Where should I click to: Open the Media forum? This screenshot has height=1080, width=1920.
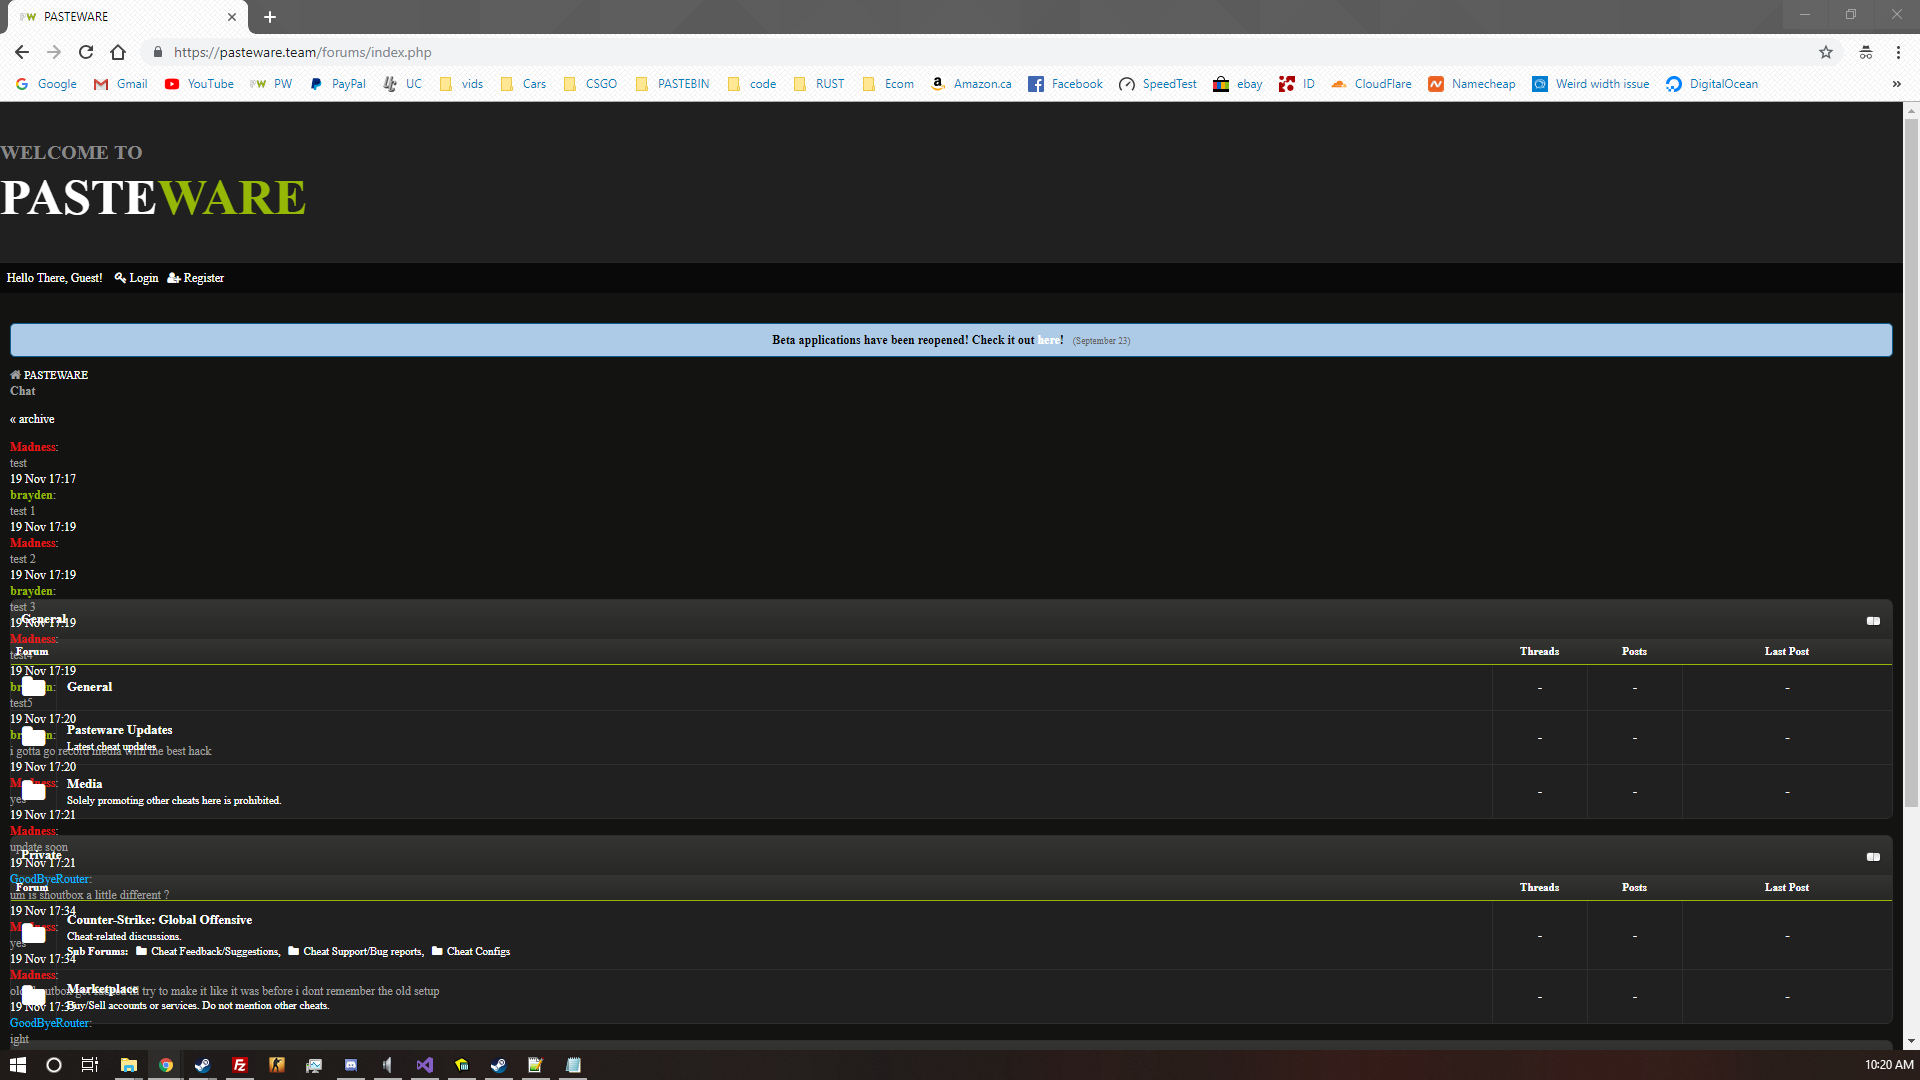(x=84, y=784)
